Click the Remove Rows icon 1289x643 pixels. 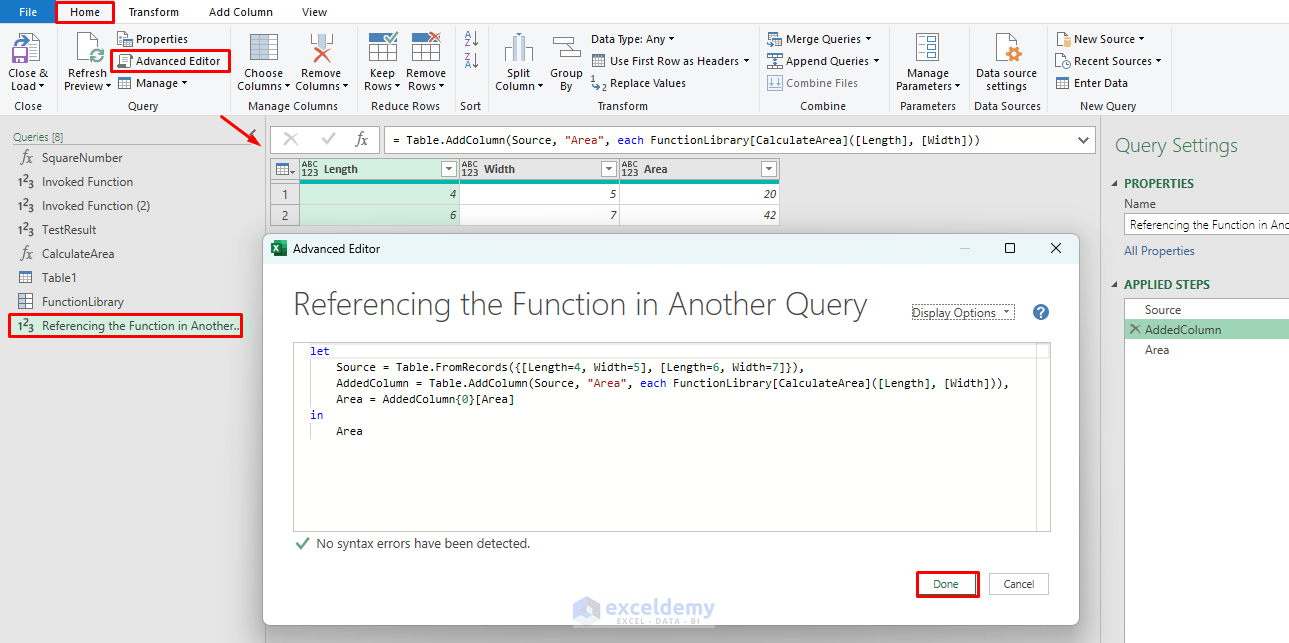pos(426,48)
